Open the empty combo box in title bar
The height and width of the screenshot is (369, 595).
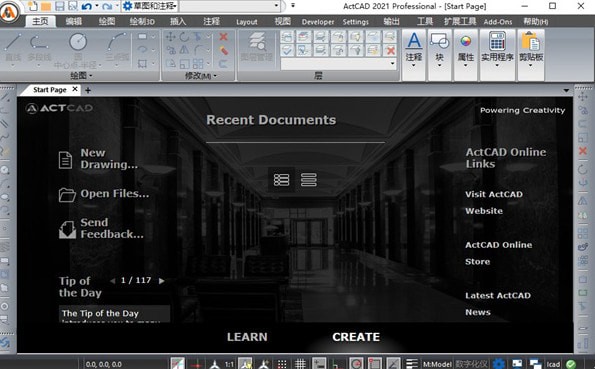click(230, 6)
